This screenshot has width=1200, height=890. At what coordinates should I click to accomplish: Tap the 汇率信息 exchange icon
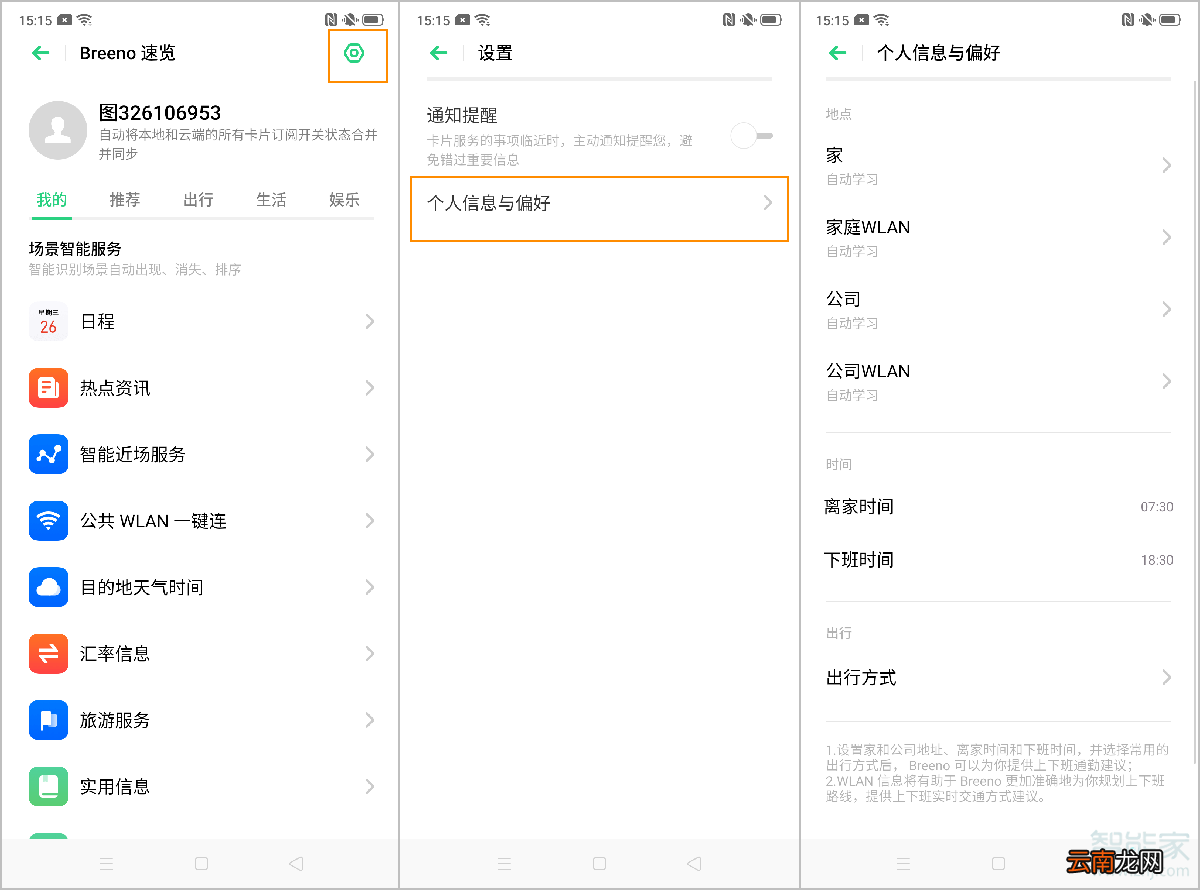[x=48, y=654]
